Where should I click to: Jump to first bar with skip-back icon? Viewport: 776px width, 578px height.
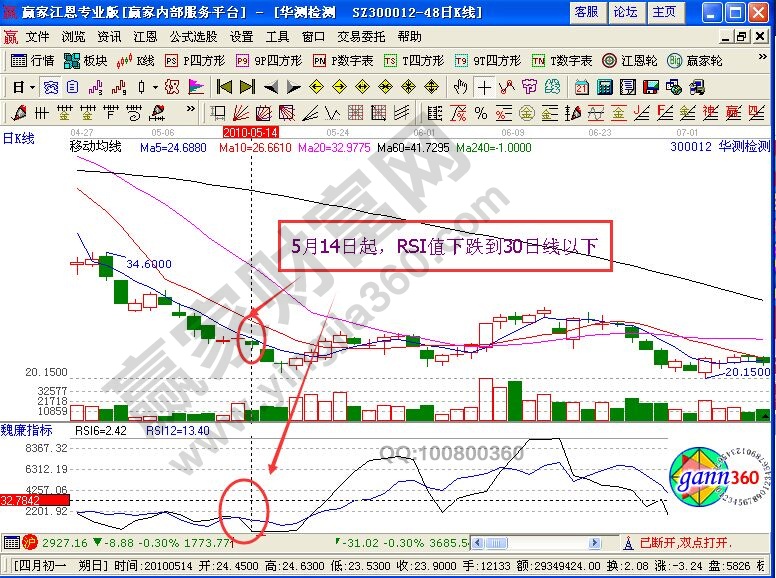pyautogui.click(x=223, y=86)
